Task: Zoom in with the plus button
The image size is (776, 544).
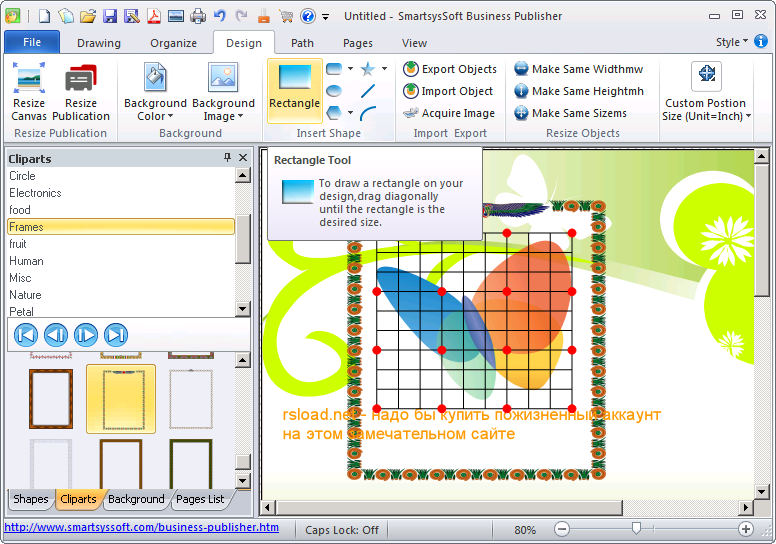Action: coord(745,530)
